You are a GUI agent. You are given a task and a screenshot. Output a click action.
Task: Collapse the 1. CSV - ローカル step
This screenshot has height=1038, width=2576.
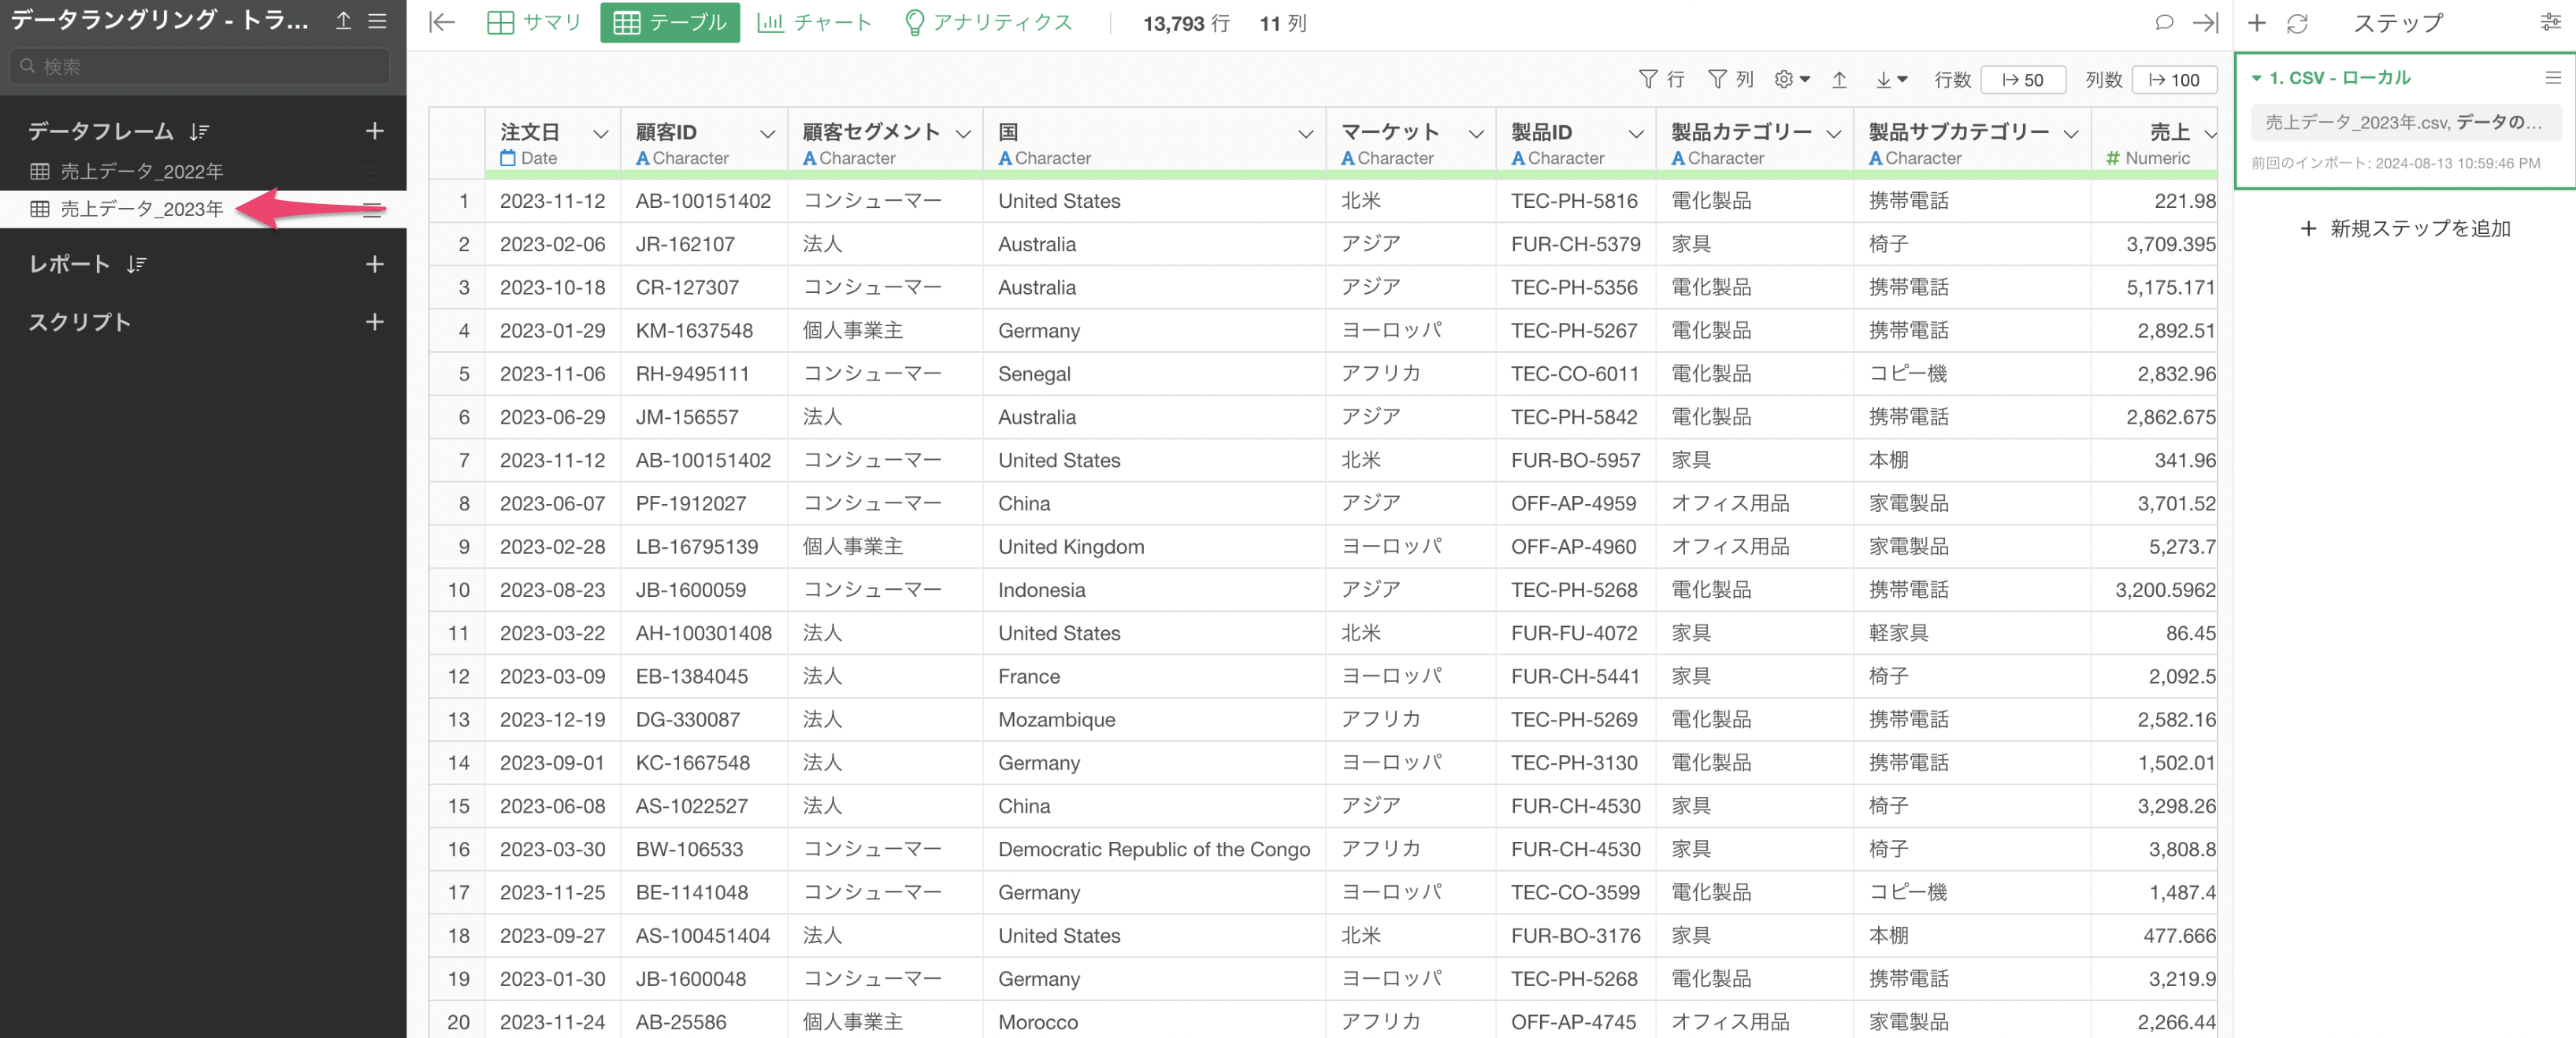[2256, 78]
